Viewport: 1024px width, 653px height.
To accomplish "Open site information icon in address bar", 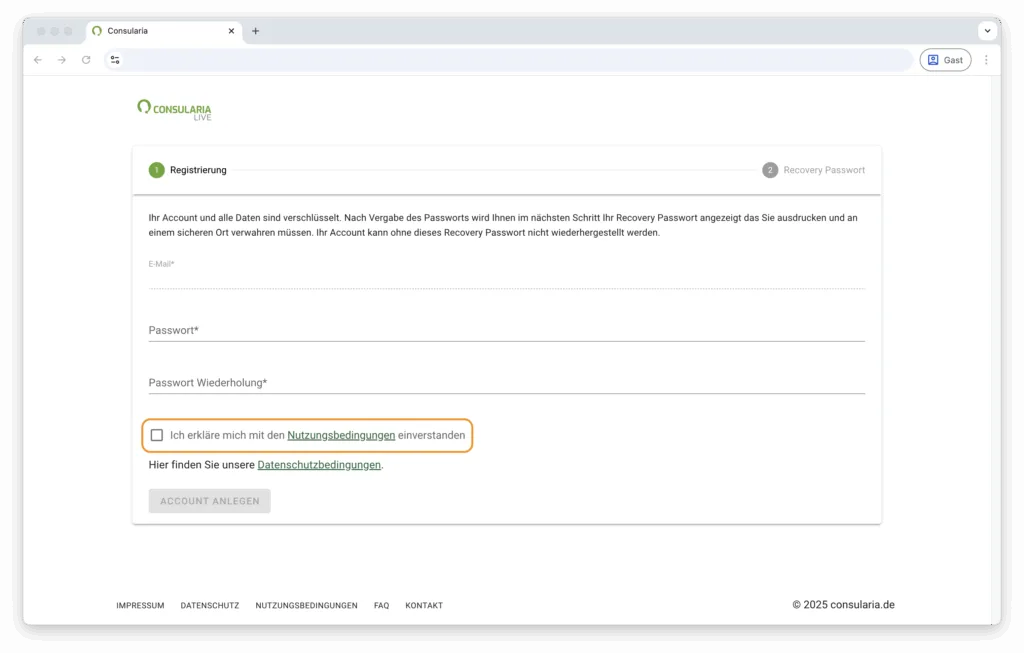I will pyautogui.click(x=115, y=60).
